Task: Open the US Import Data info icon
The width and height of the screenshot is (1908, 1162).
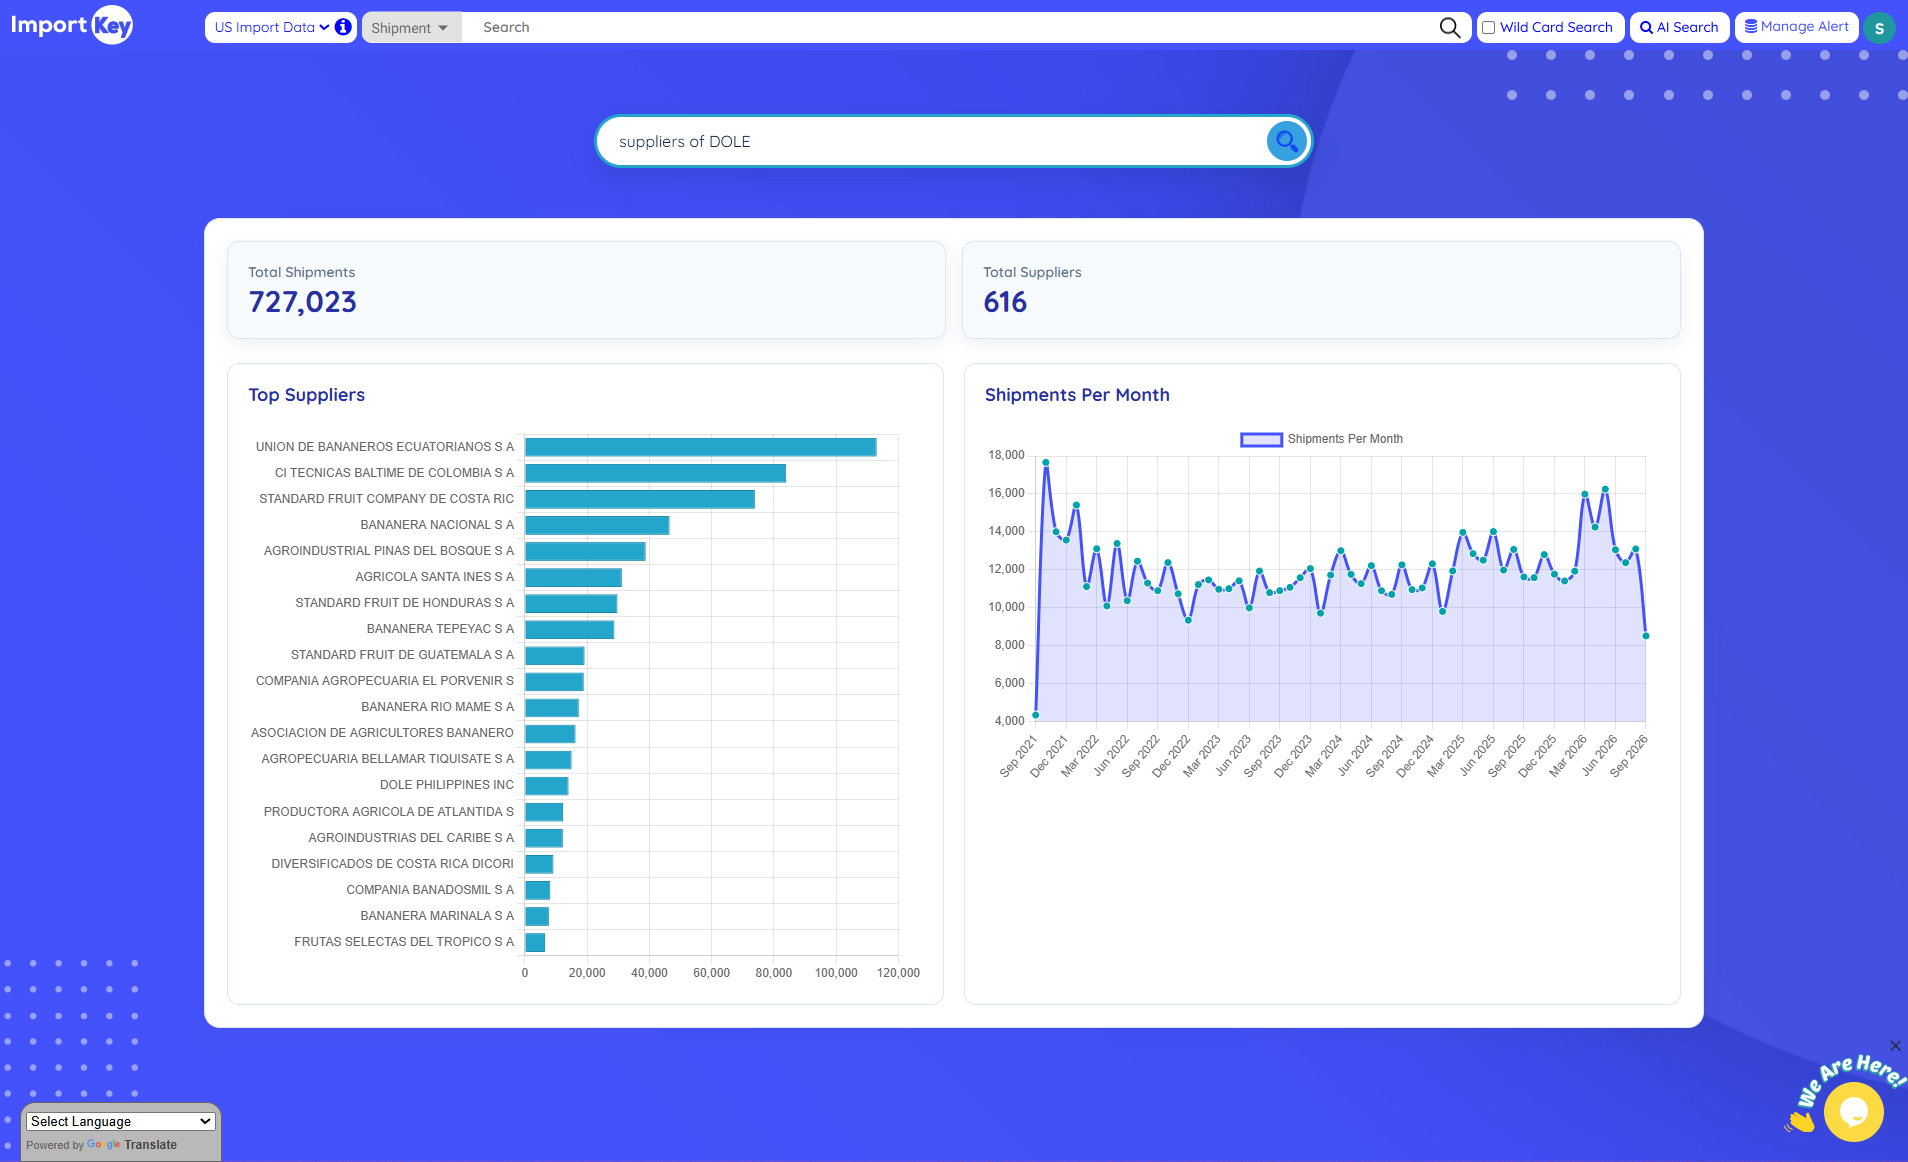Action: pos(343,27)
